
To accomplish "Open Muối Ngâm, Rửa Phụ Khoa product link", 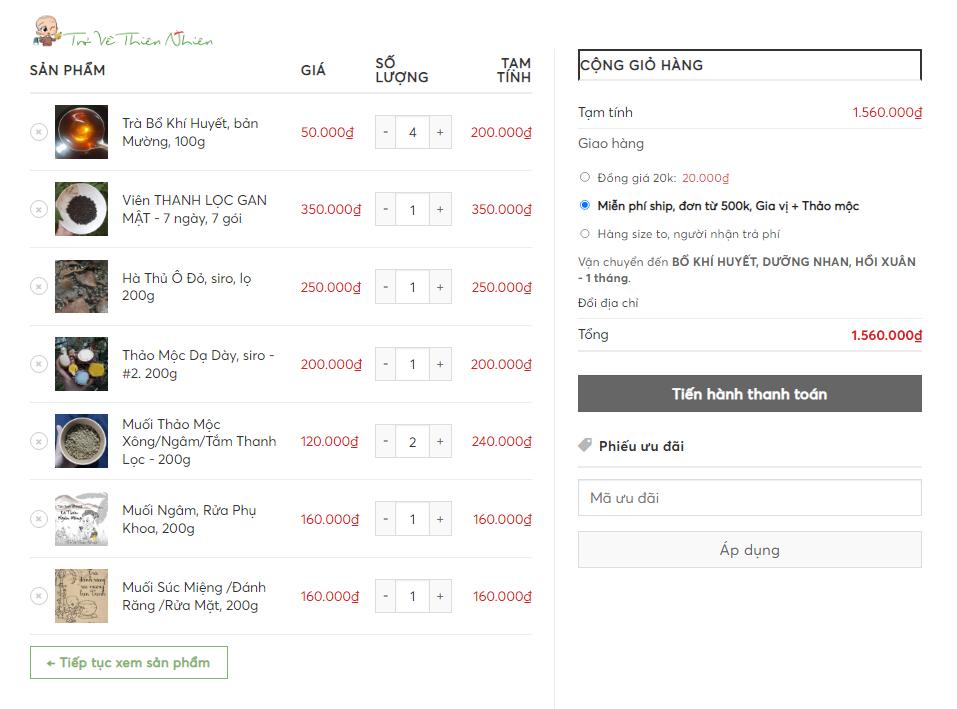I will click(x=189, y=519).
